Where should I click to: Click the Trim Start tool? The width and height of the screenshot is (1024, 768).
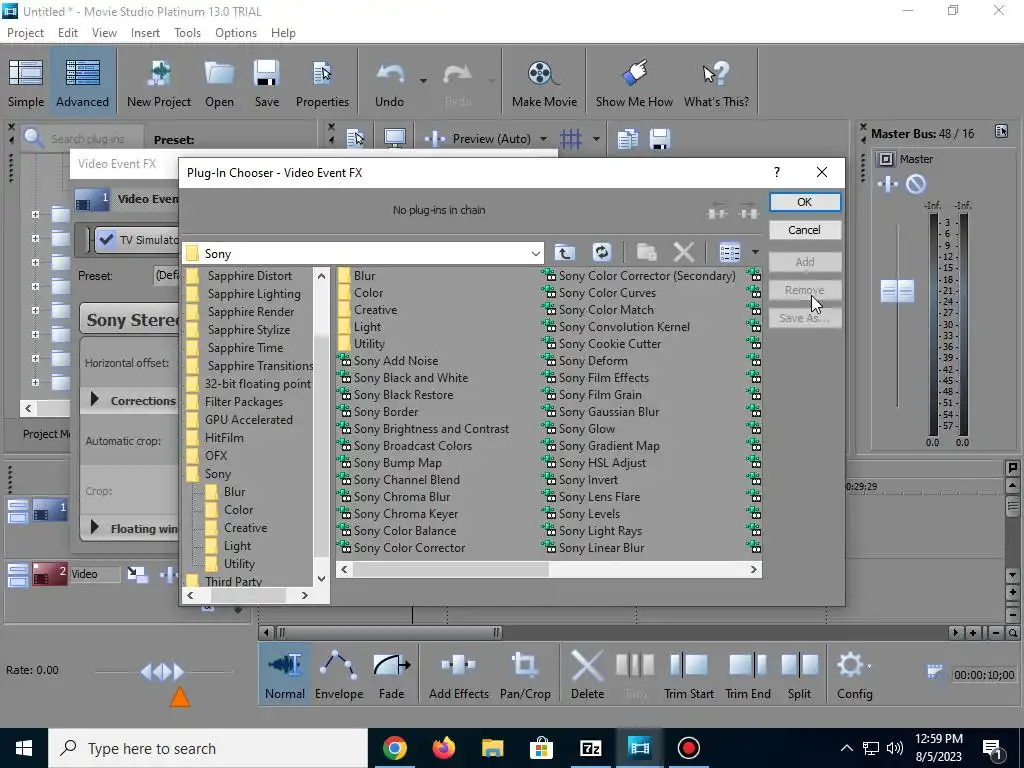coord(688,675)
